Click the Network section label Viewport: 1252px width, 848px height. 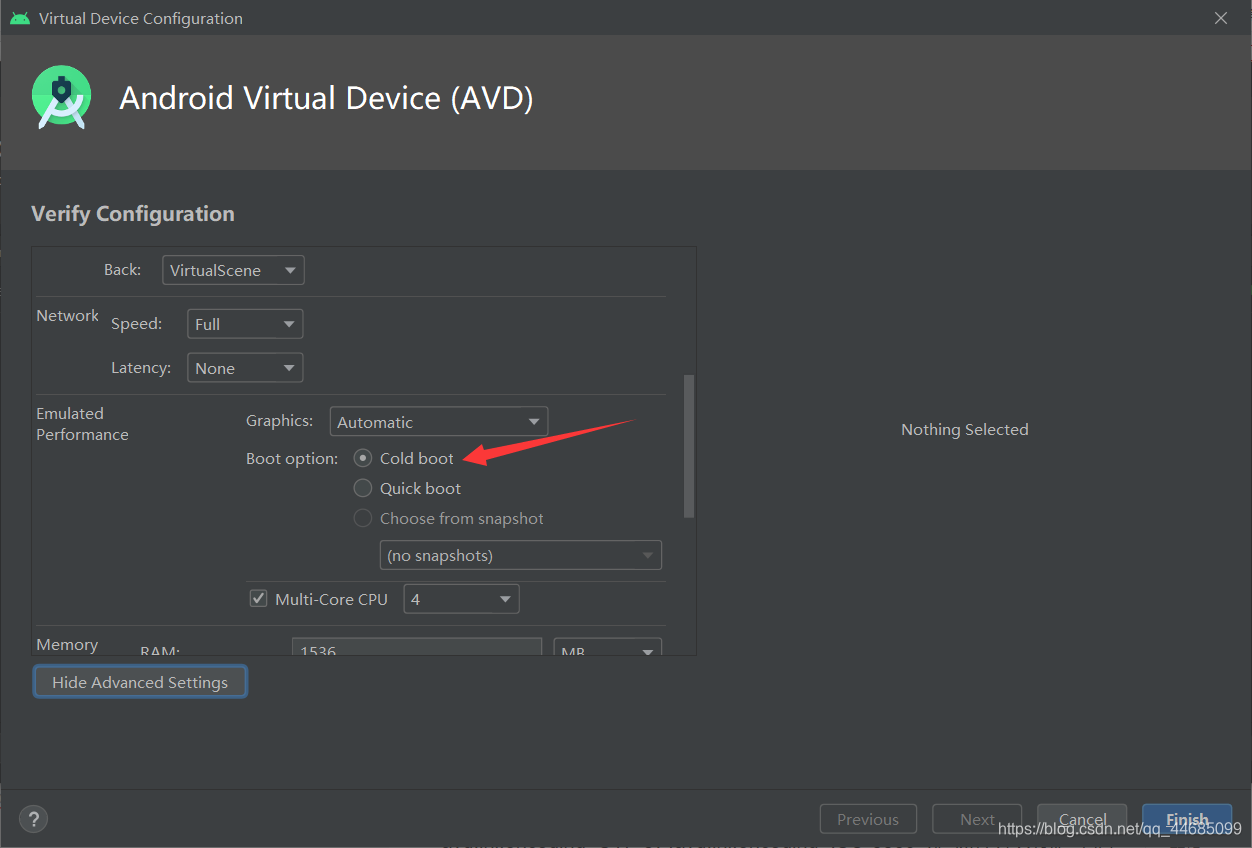(68, 315)
